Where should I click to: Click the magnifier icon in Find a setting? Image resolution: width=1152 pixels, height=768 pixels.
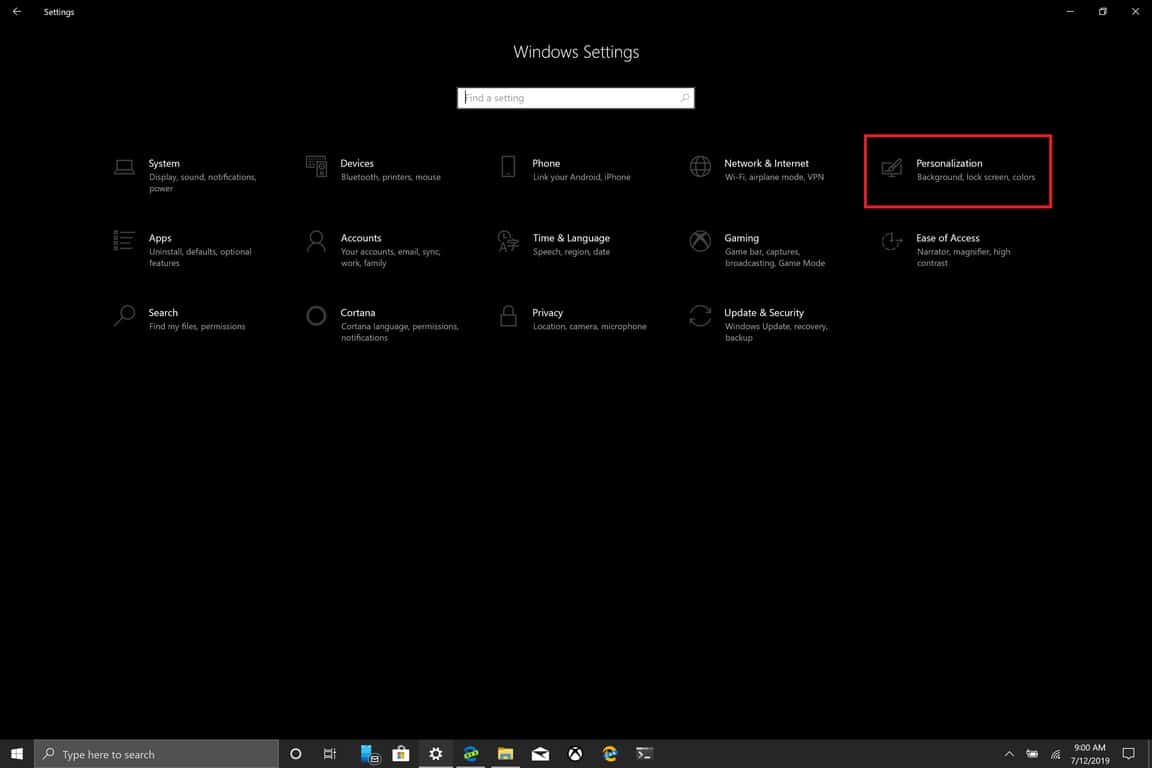point(684,98)
